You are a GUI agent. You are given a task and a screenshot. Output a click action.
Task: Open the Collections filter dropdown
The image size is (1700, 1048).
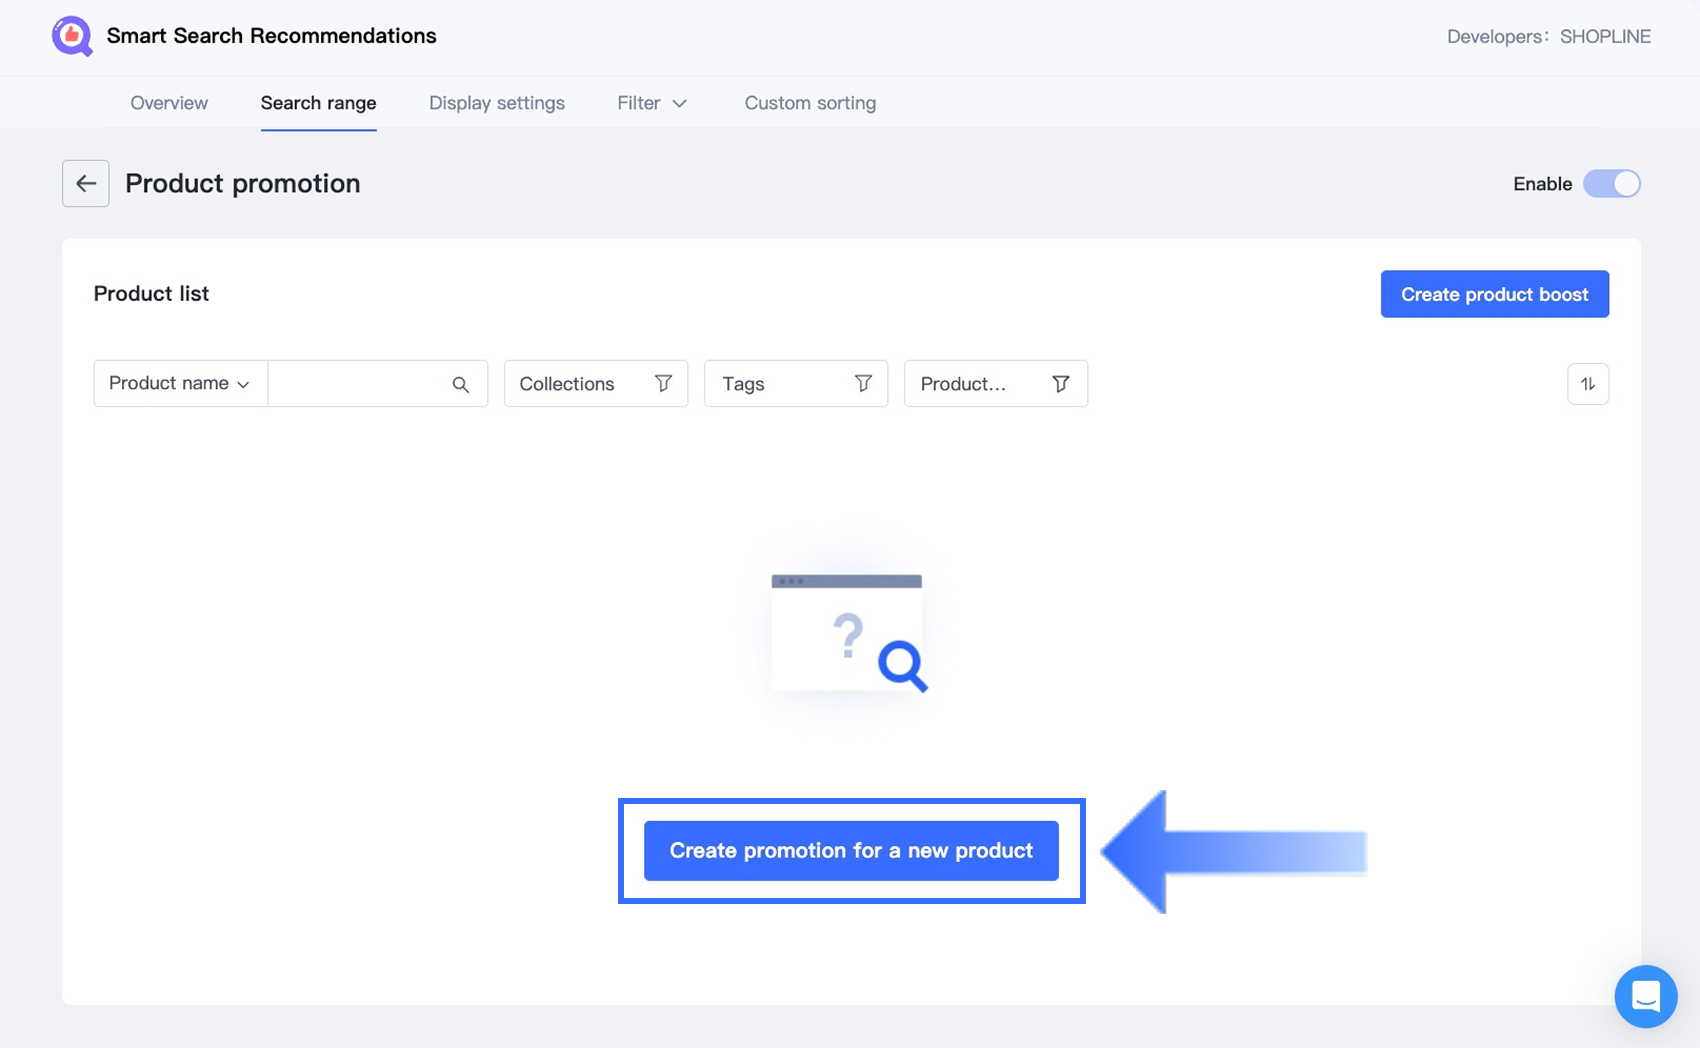click(x=580, y=384)
